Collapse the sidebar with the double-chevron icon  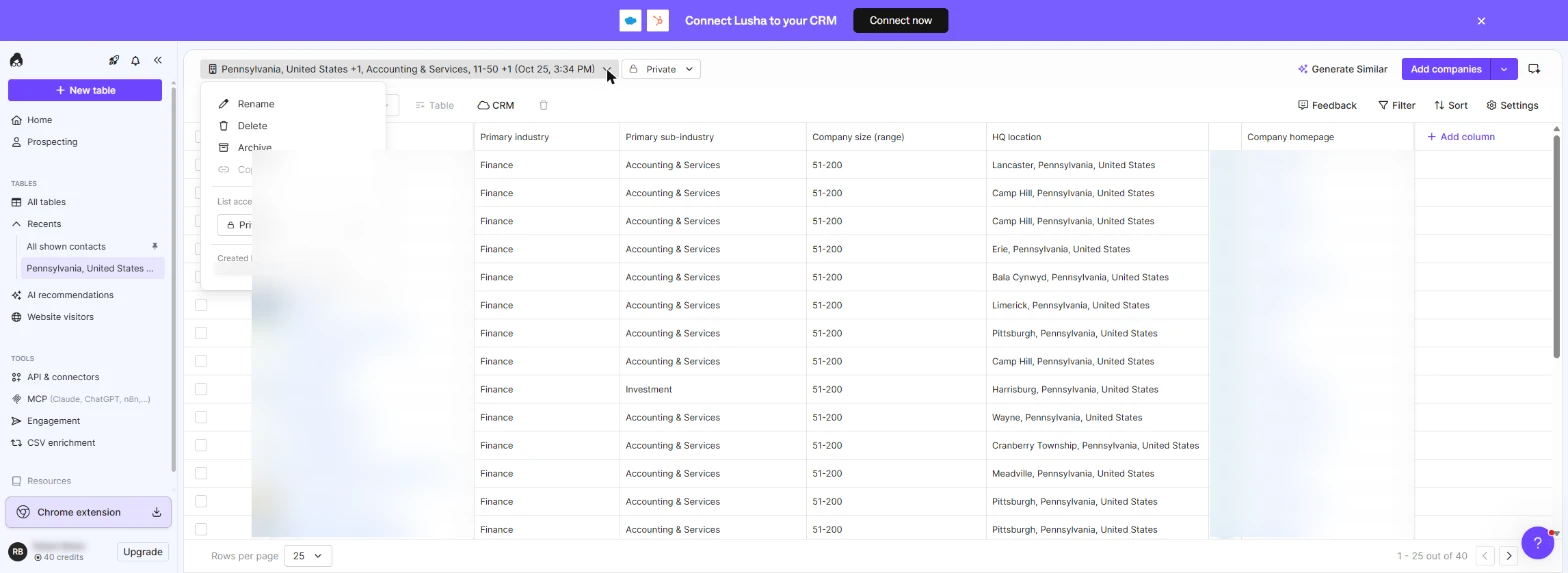[x=158, y=61]
